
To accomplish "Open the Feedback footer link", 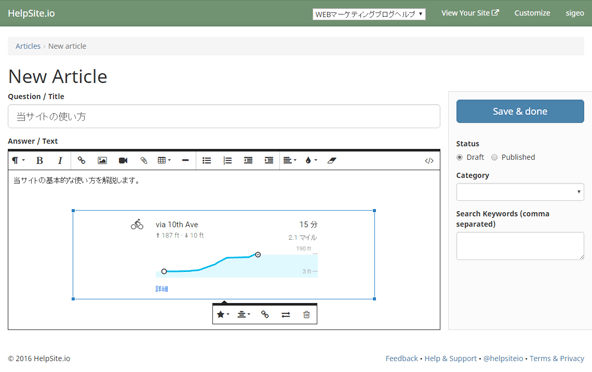I will point(401,358).
